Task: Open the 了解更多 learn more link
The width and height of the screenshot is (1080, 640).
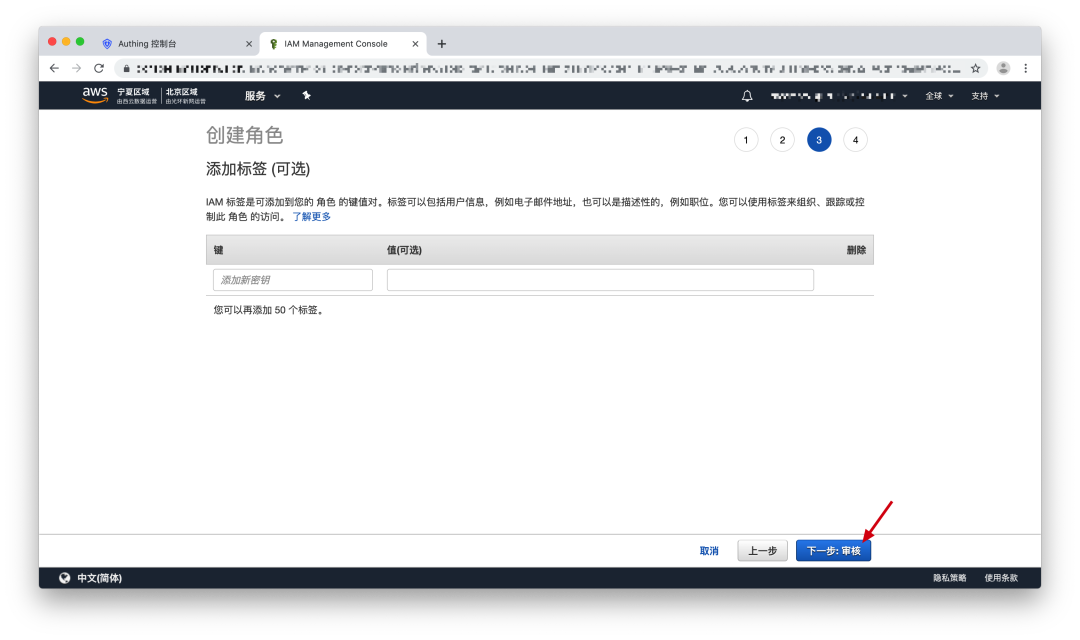Action: pyautogui.click(x=311, y=216)
